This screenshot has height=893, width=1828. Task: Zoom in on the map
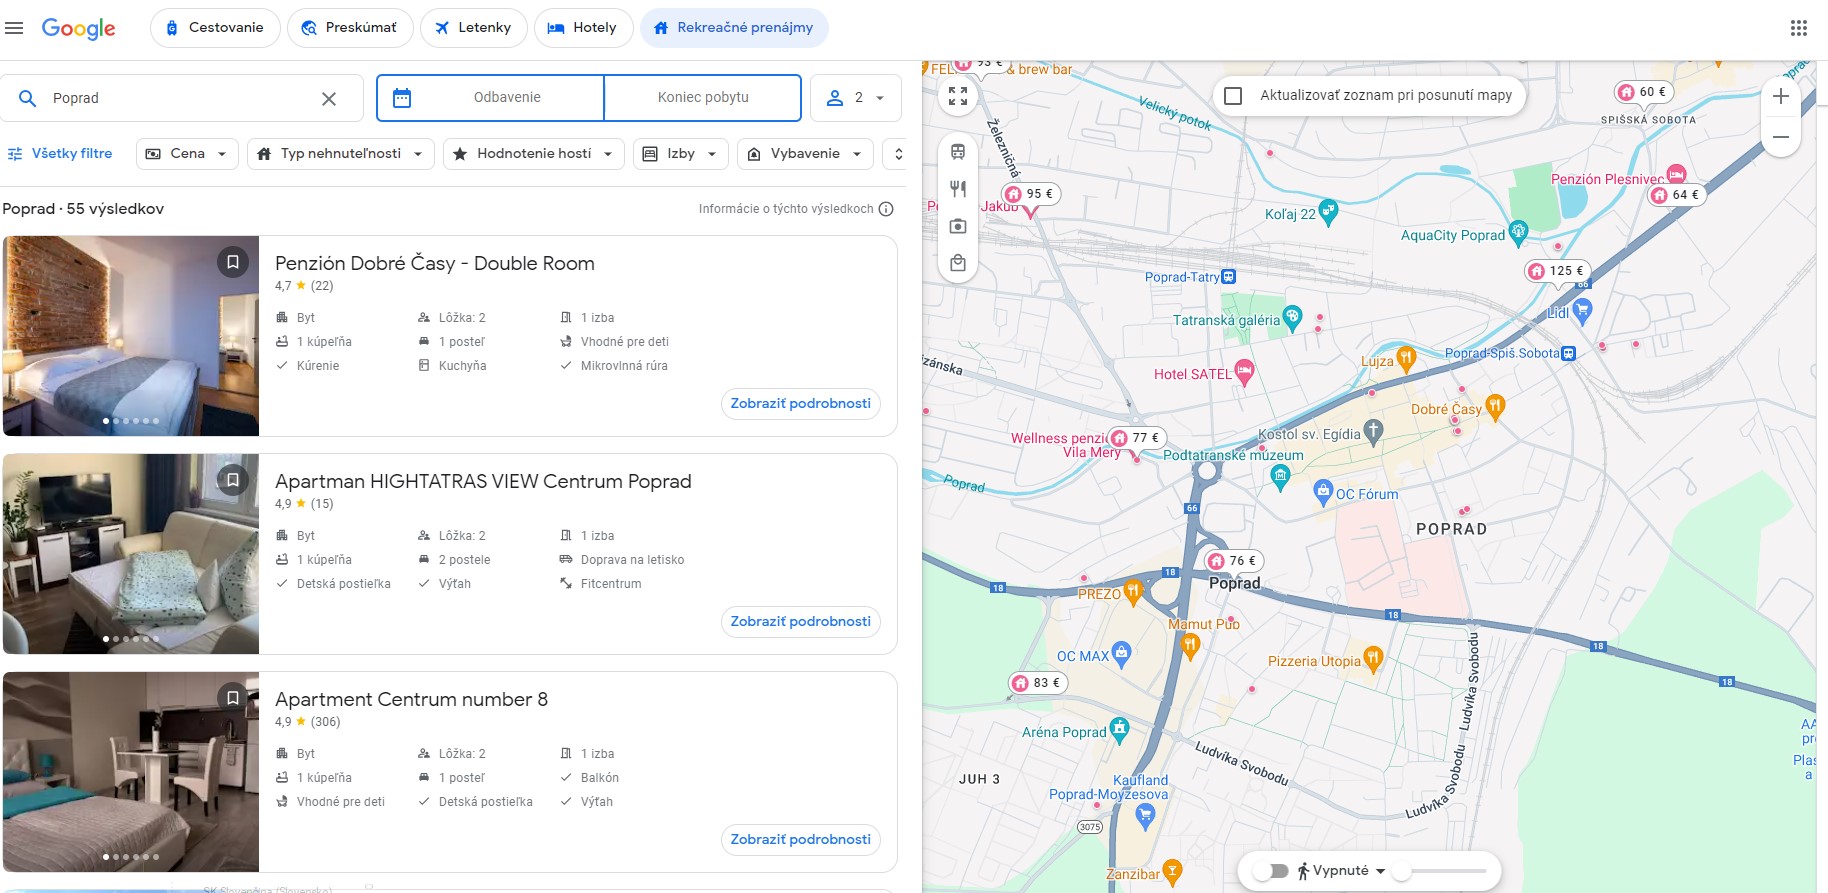click(1780, 97)
